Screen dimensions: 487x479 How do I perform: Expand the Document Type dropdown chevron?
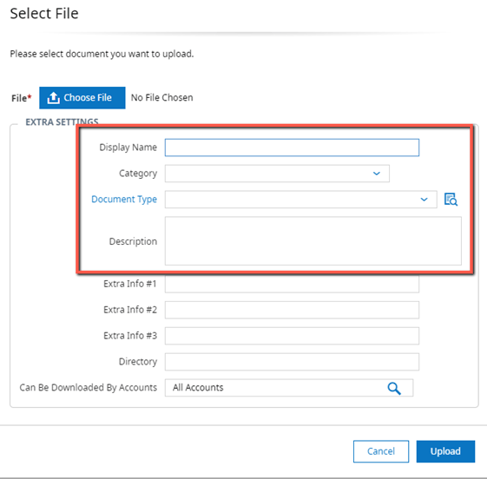424,199
